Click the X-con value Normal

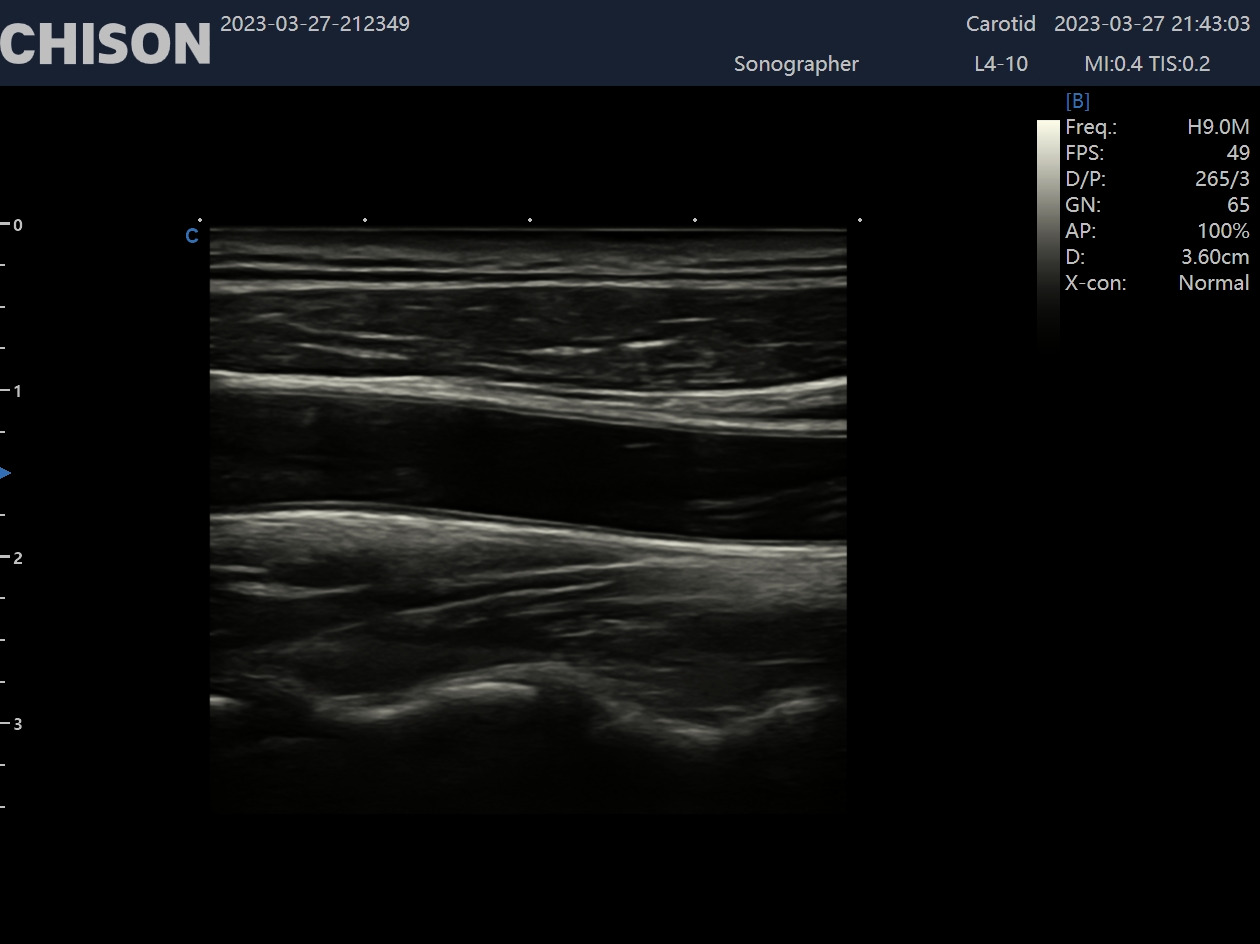1214,283
